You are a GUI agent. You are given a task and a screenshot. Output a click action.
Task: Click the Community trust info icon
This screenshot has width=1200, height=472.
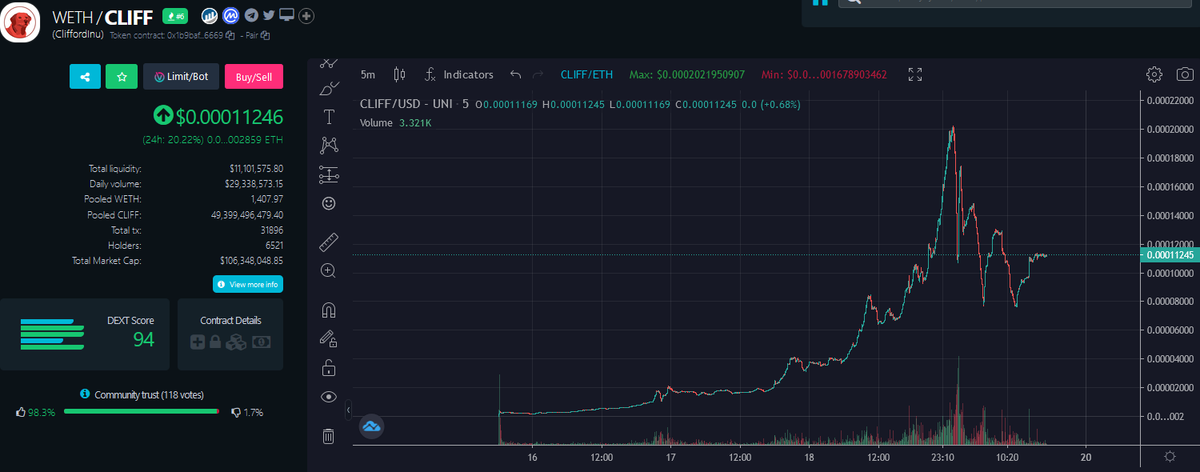click(85, 394)
